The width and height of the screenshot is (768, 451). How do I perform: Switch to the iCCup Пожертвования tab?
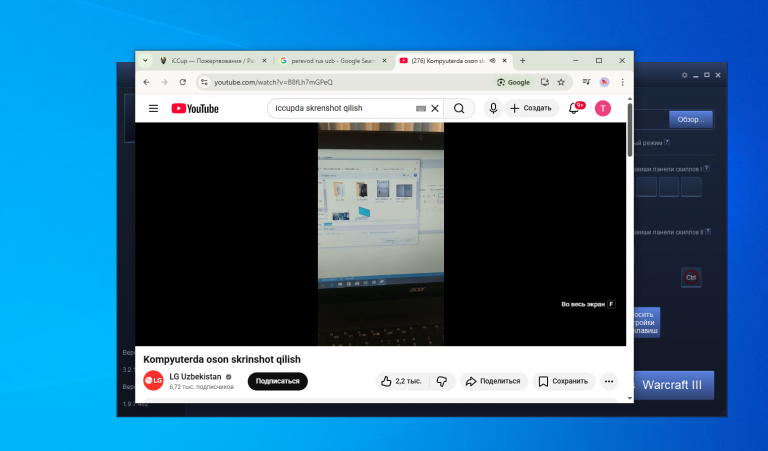pyautogui.click(x=213, y=61)
